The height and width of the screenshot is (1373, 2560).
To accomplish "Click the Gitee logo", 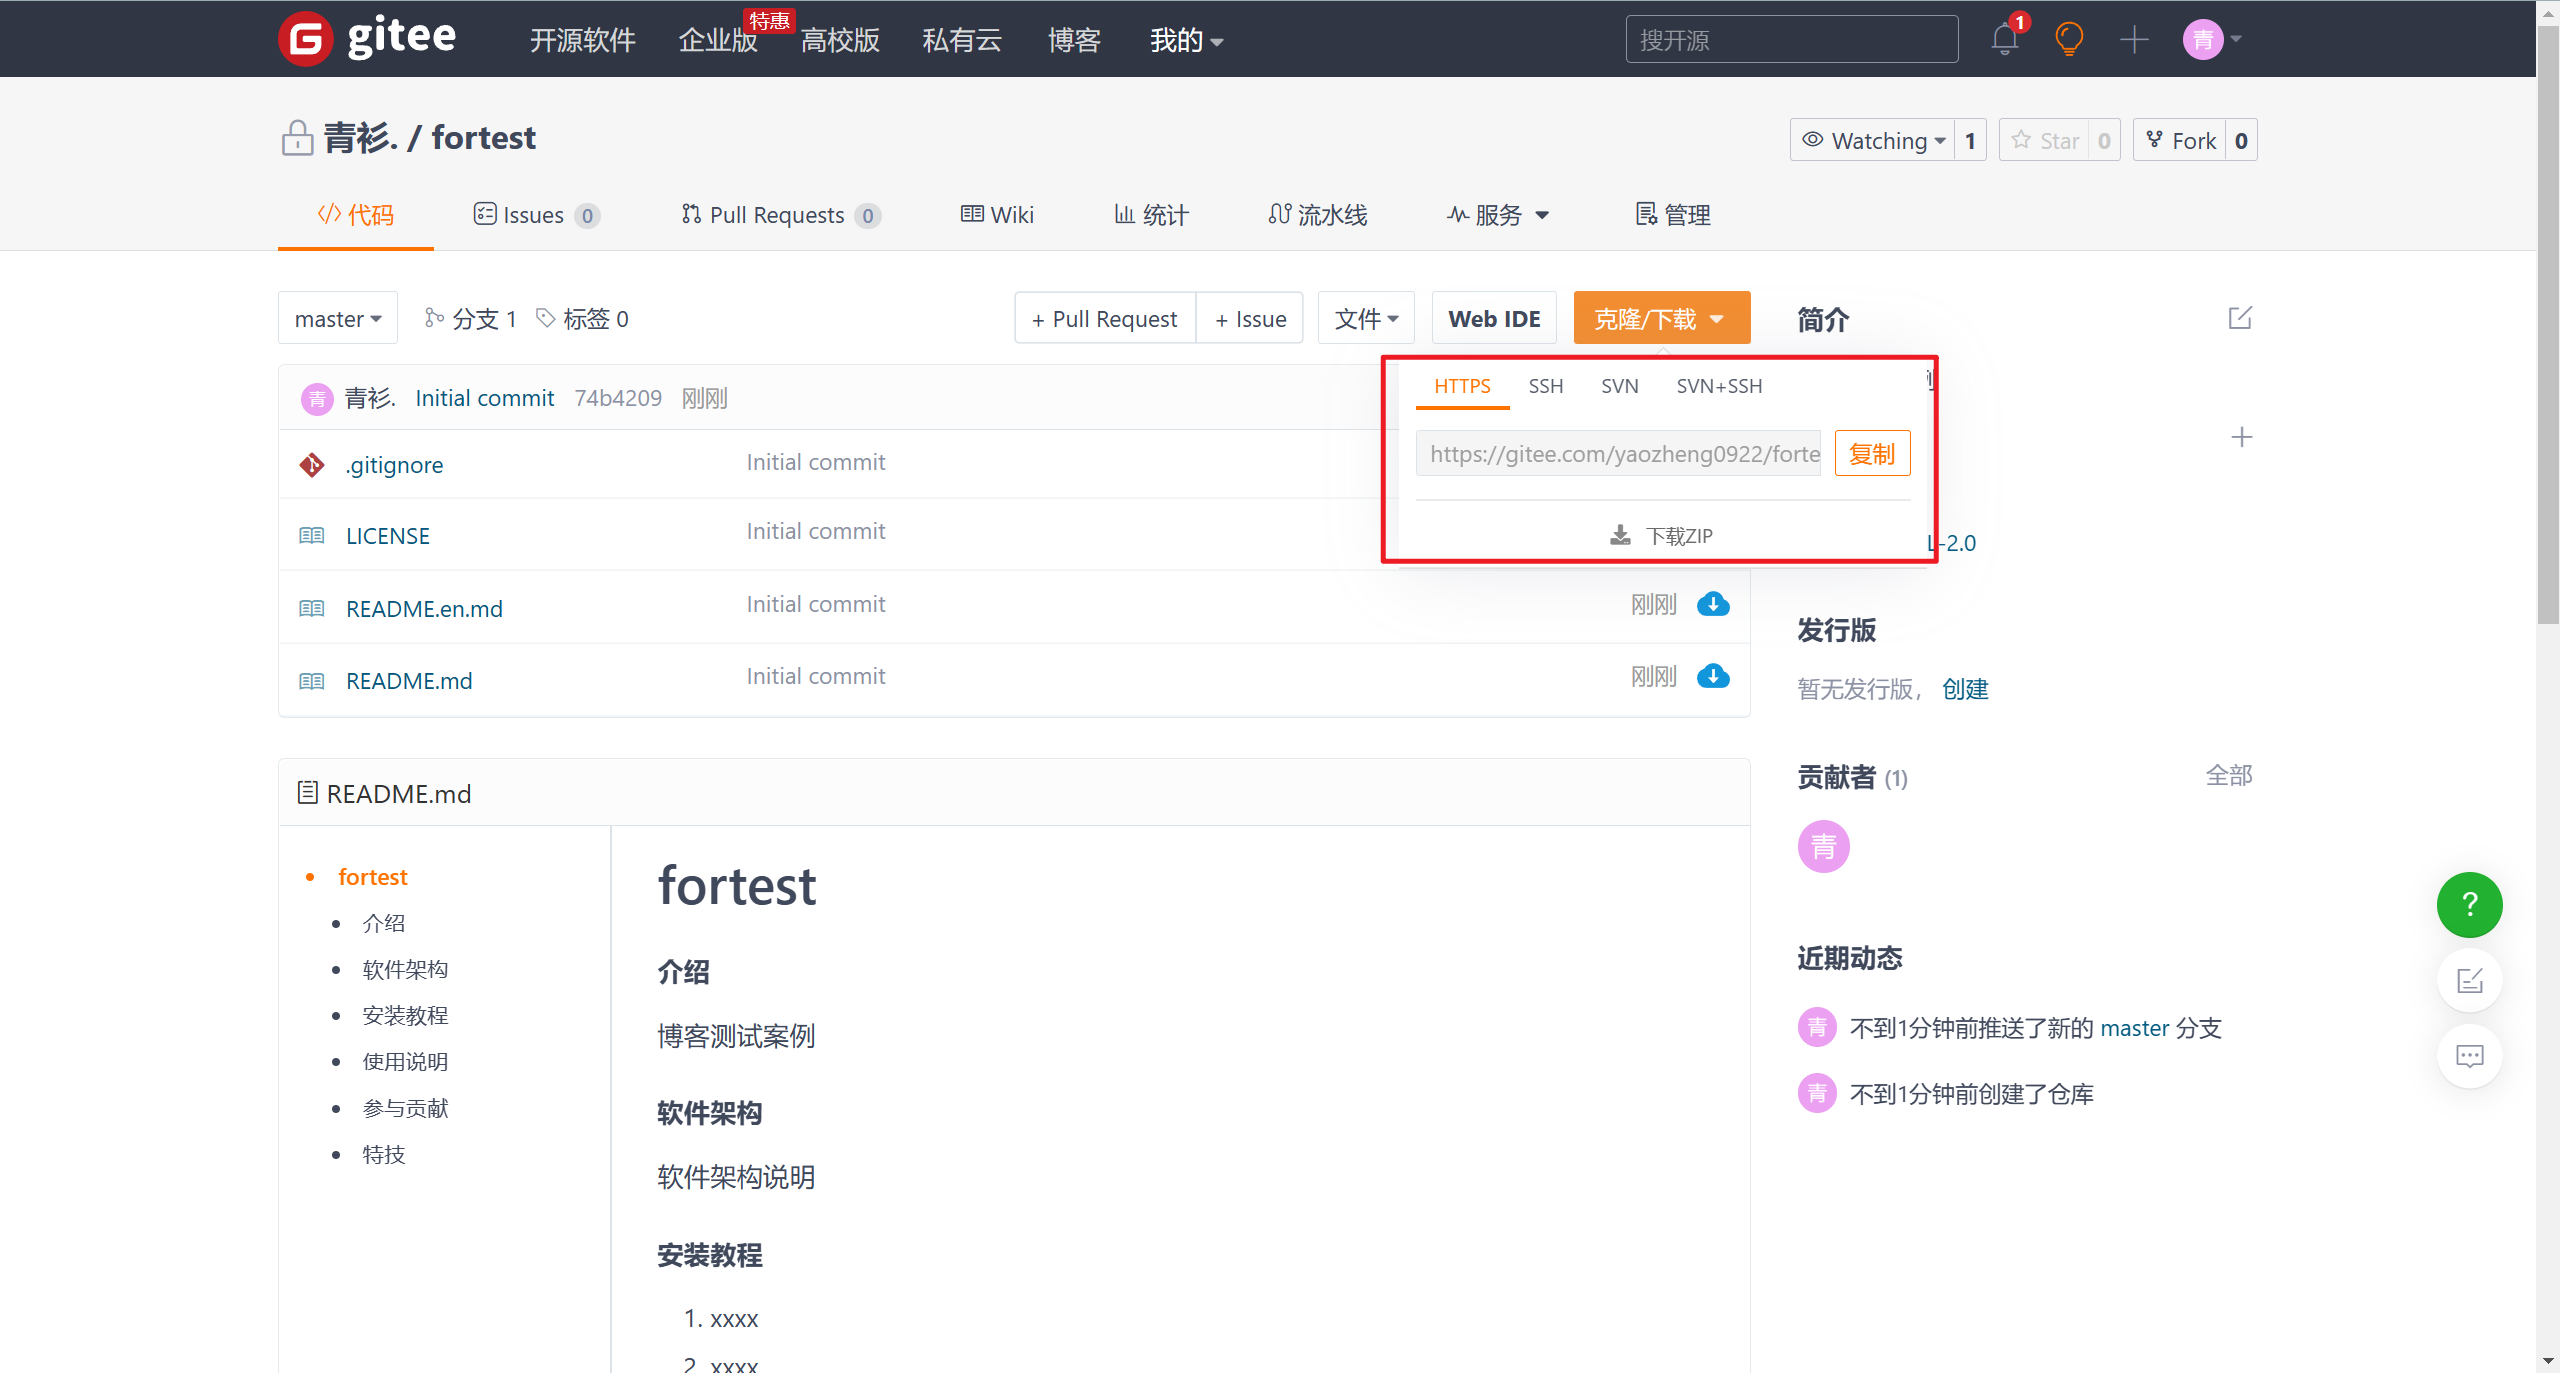I will tap(368, 38).
